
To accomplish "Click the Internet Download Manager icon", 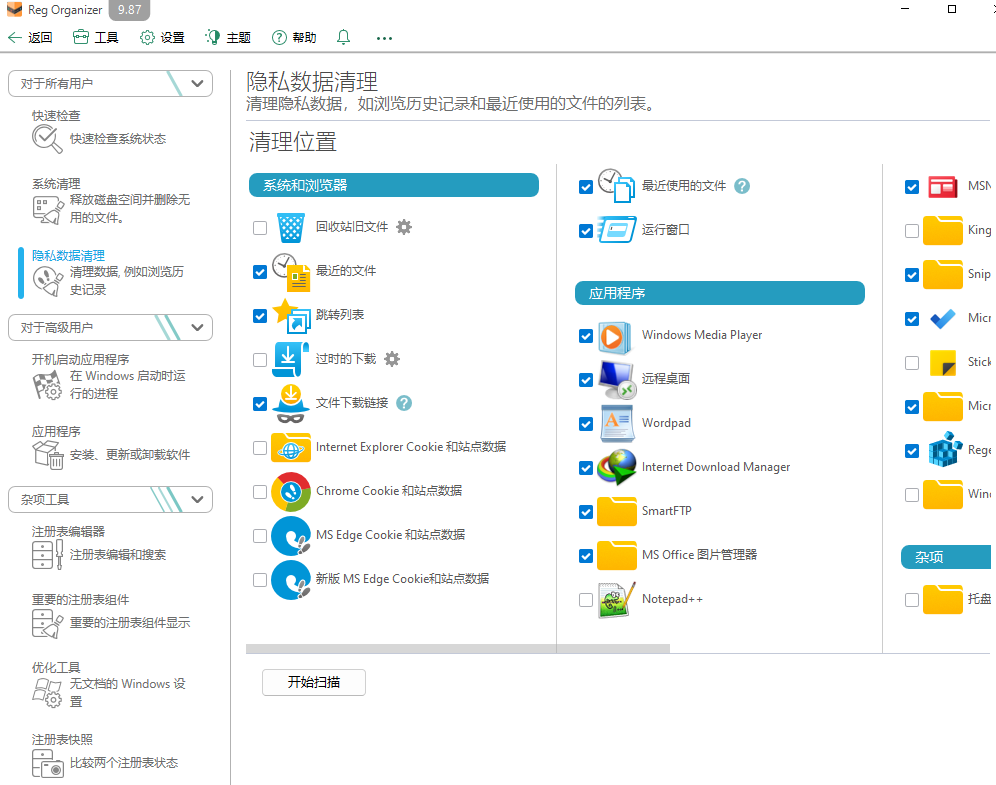I will pyautogui.click(x=616, y=467).
